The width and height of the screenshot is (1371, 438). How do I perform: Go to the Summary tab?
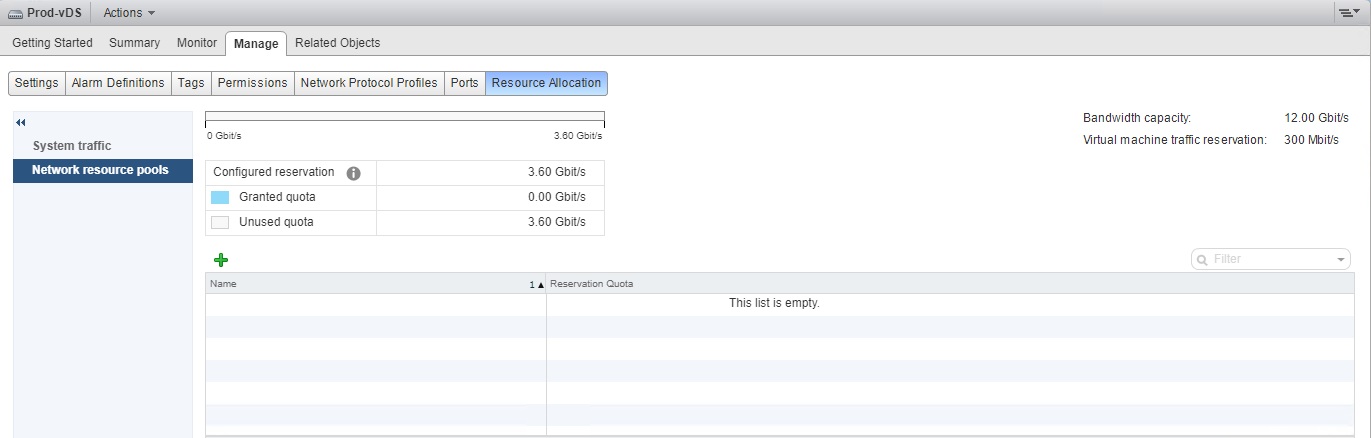134,43
